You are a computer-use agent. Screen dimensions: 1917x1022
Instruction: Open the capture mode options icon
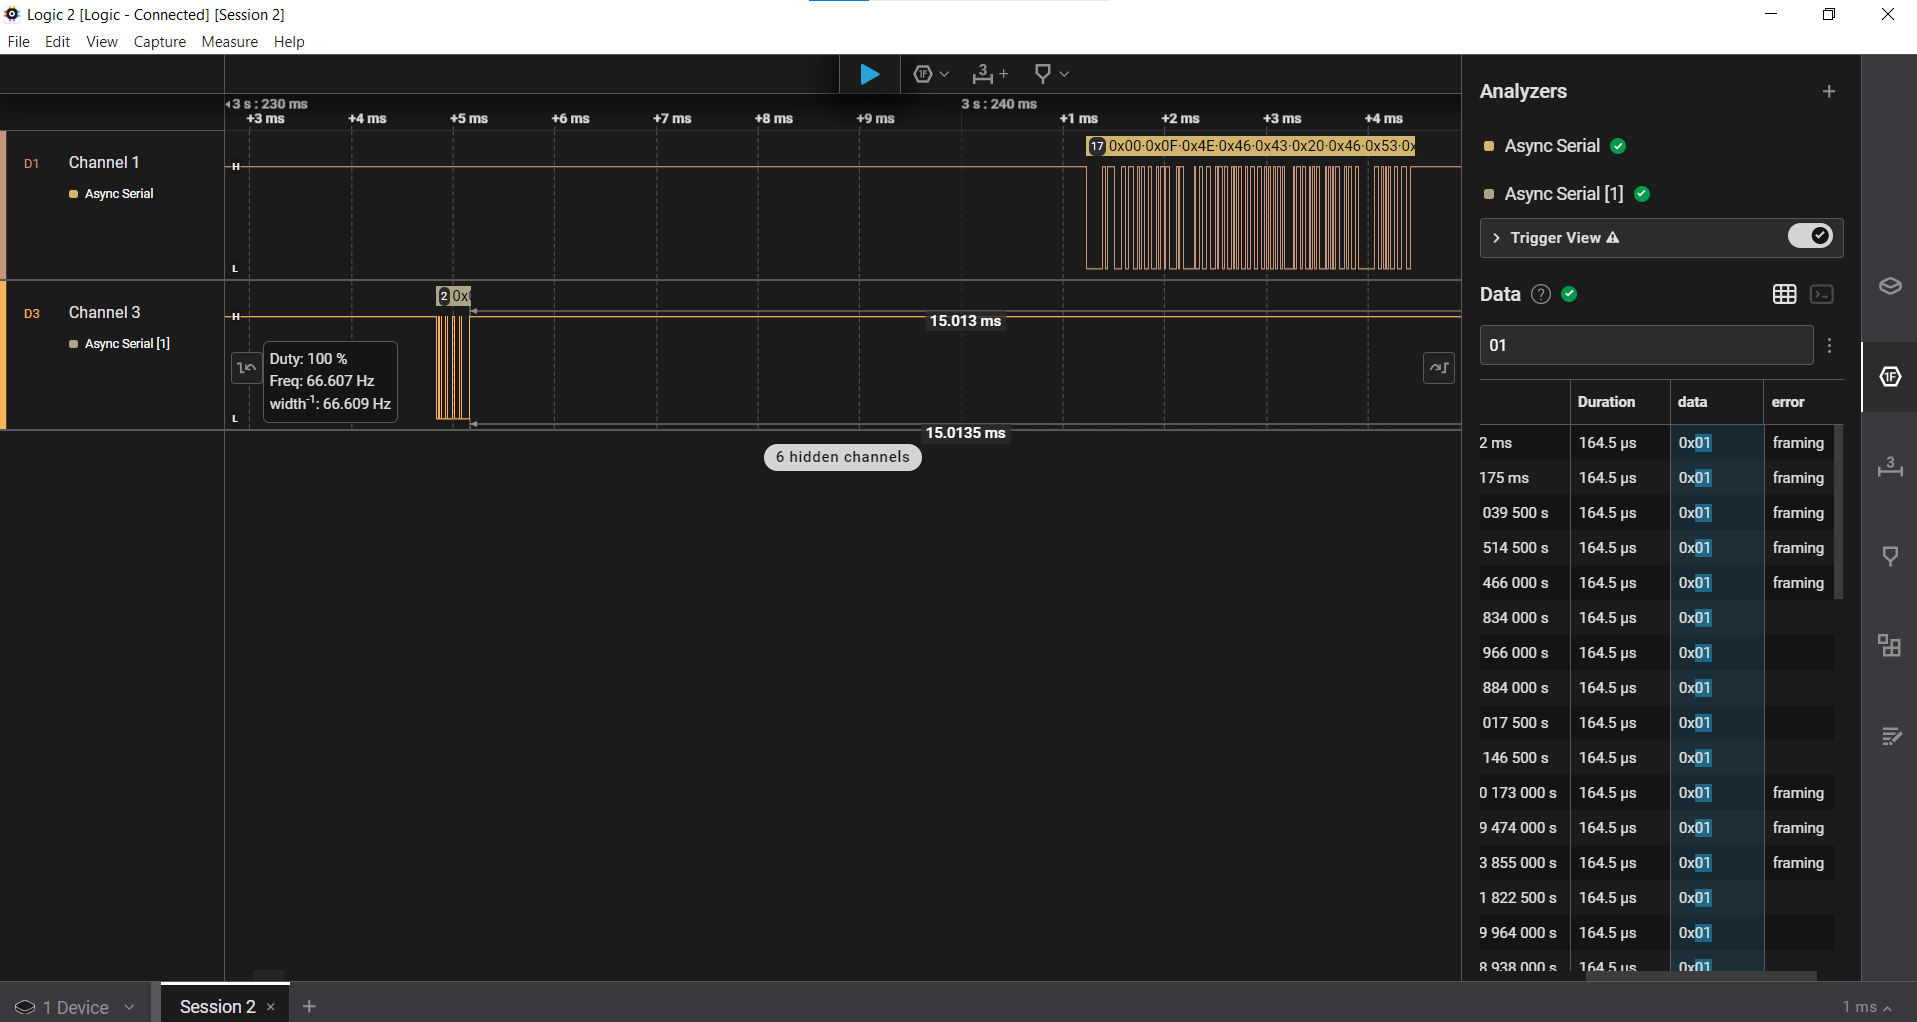(923, 74)
